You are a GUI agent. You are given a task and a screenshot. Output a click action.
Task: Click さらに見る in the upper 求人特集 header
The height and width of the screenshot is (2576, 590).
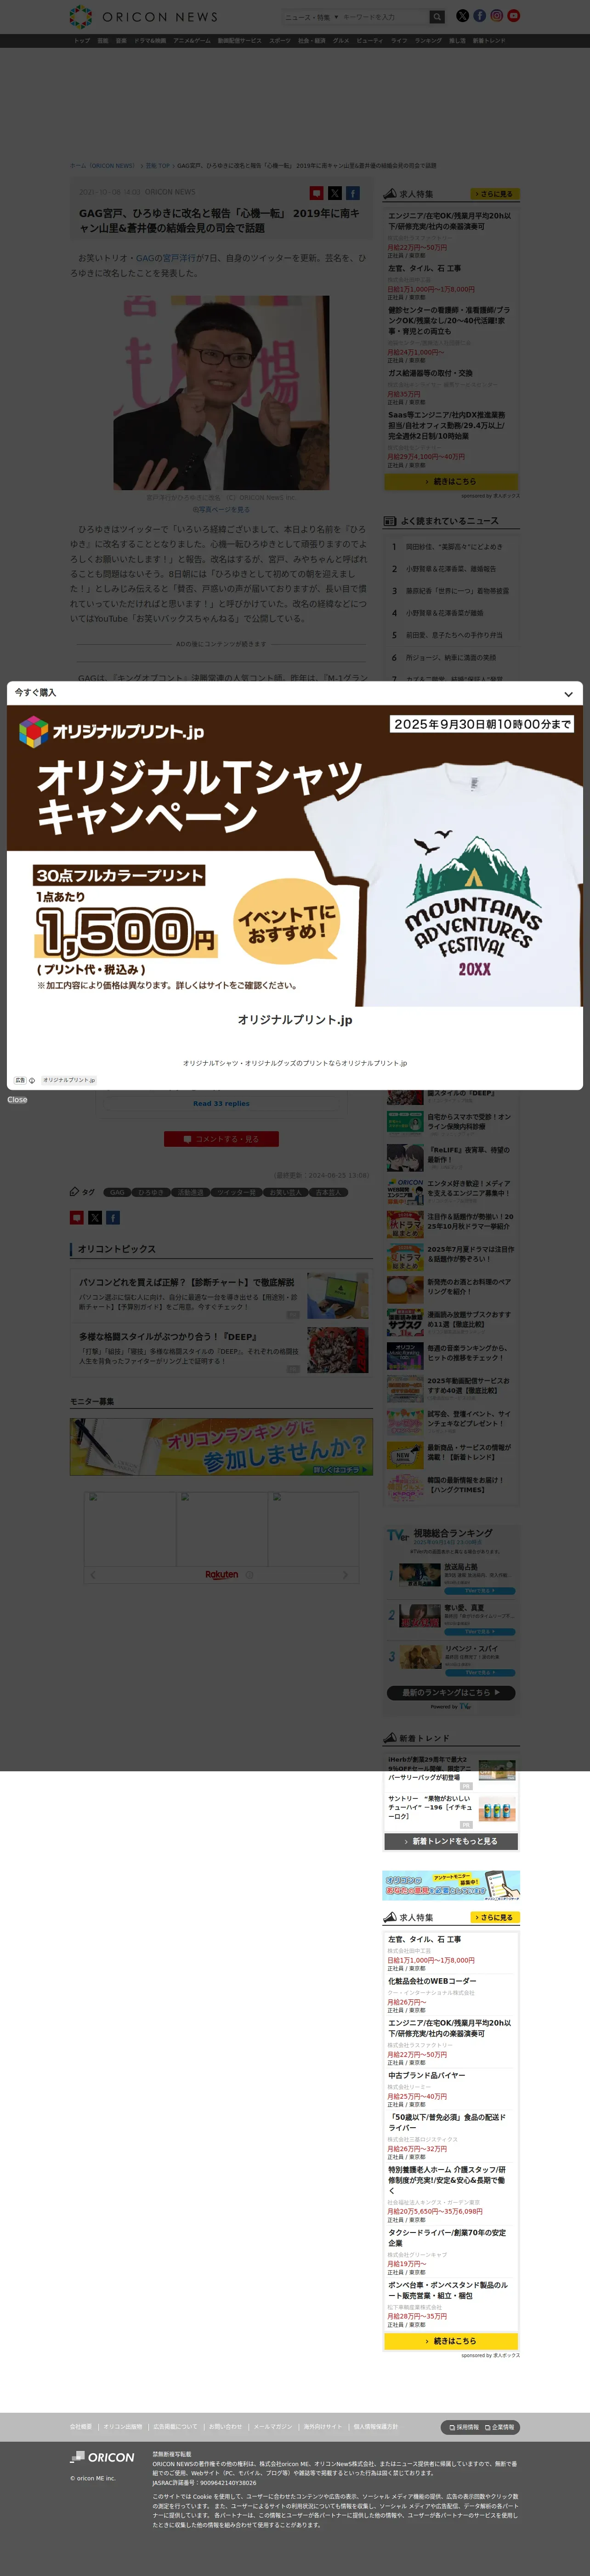click(x=494, y=194)
